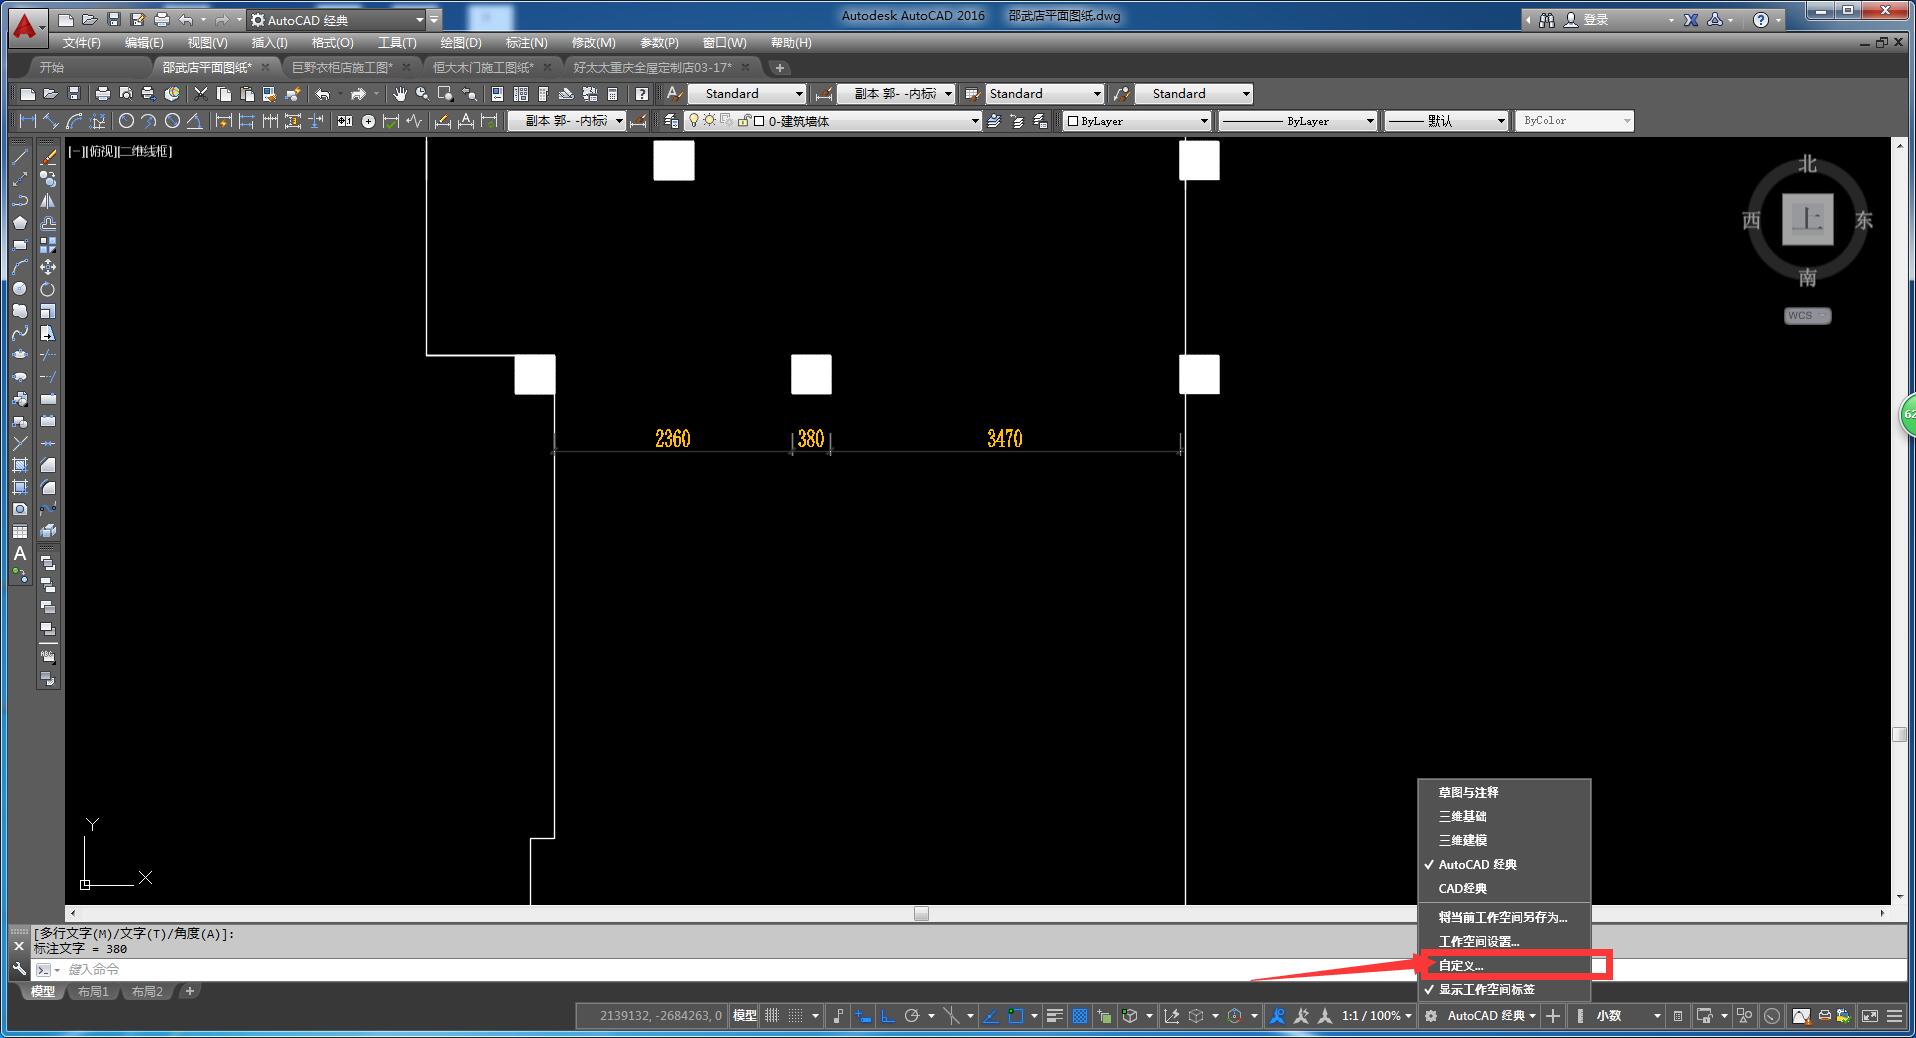Click the QuickCalc calculator icon
This screenshot has width=1916, height=1038.
tap(612, 94)
